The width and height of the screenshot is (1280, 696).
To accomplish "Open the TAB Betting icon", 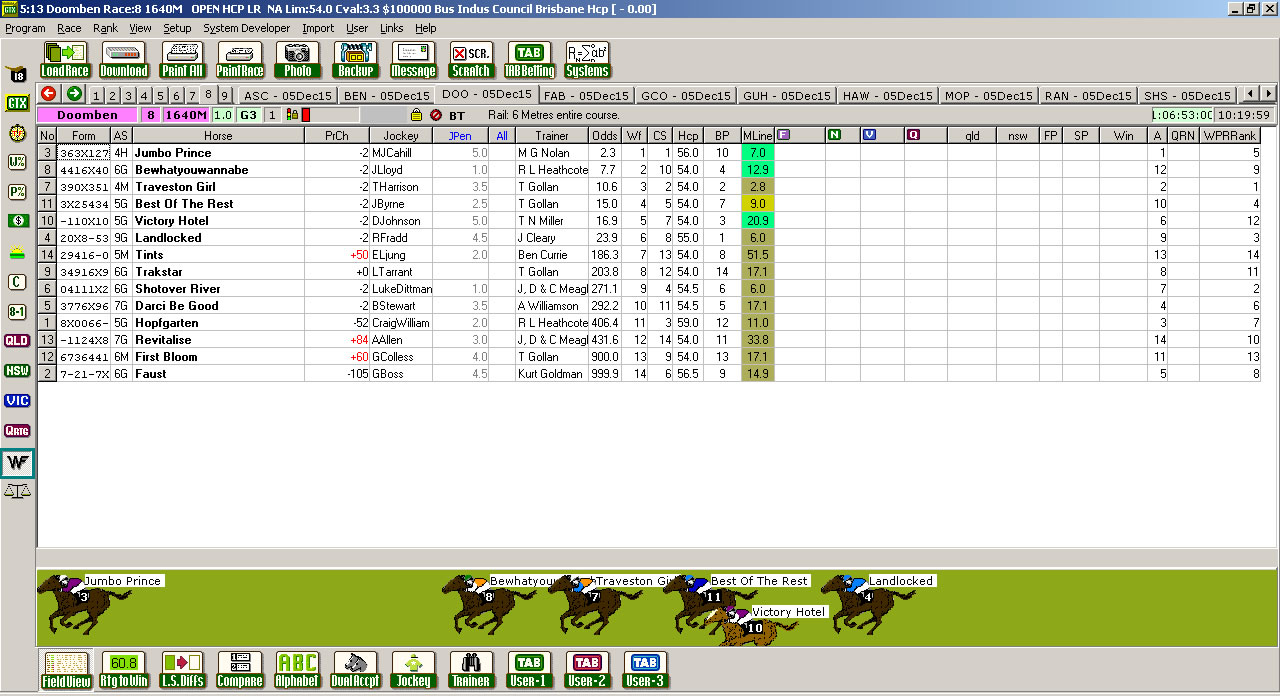I will [529, 60].
